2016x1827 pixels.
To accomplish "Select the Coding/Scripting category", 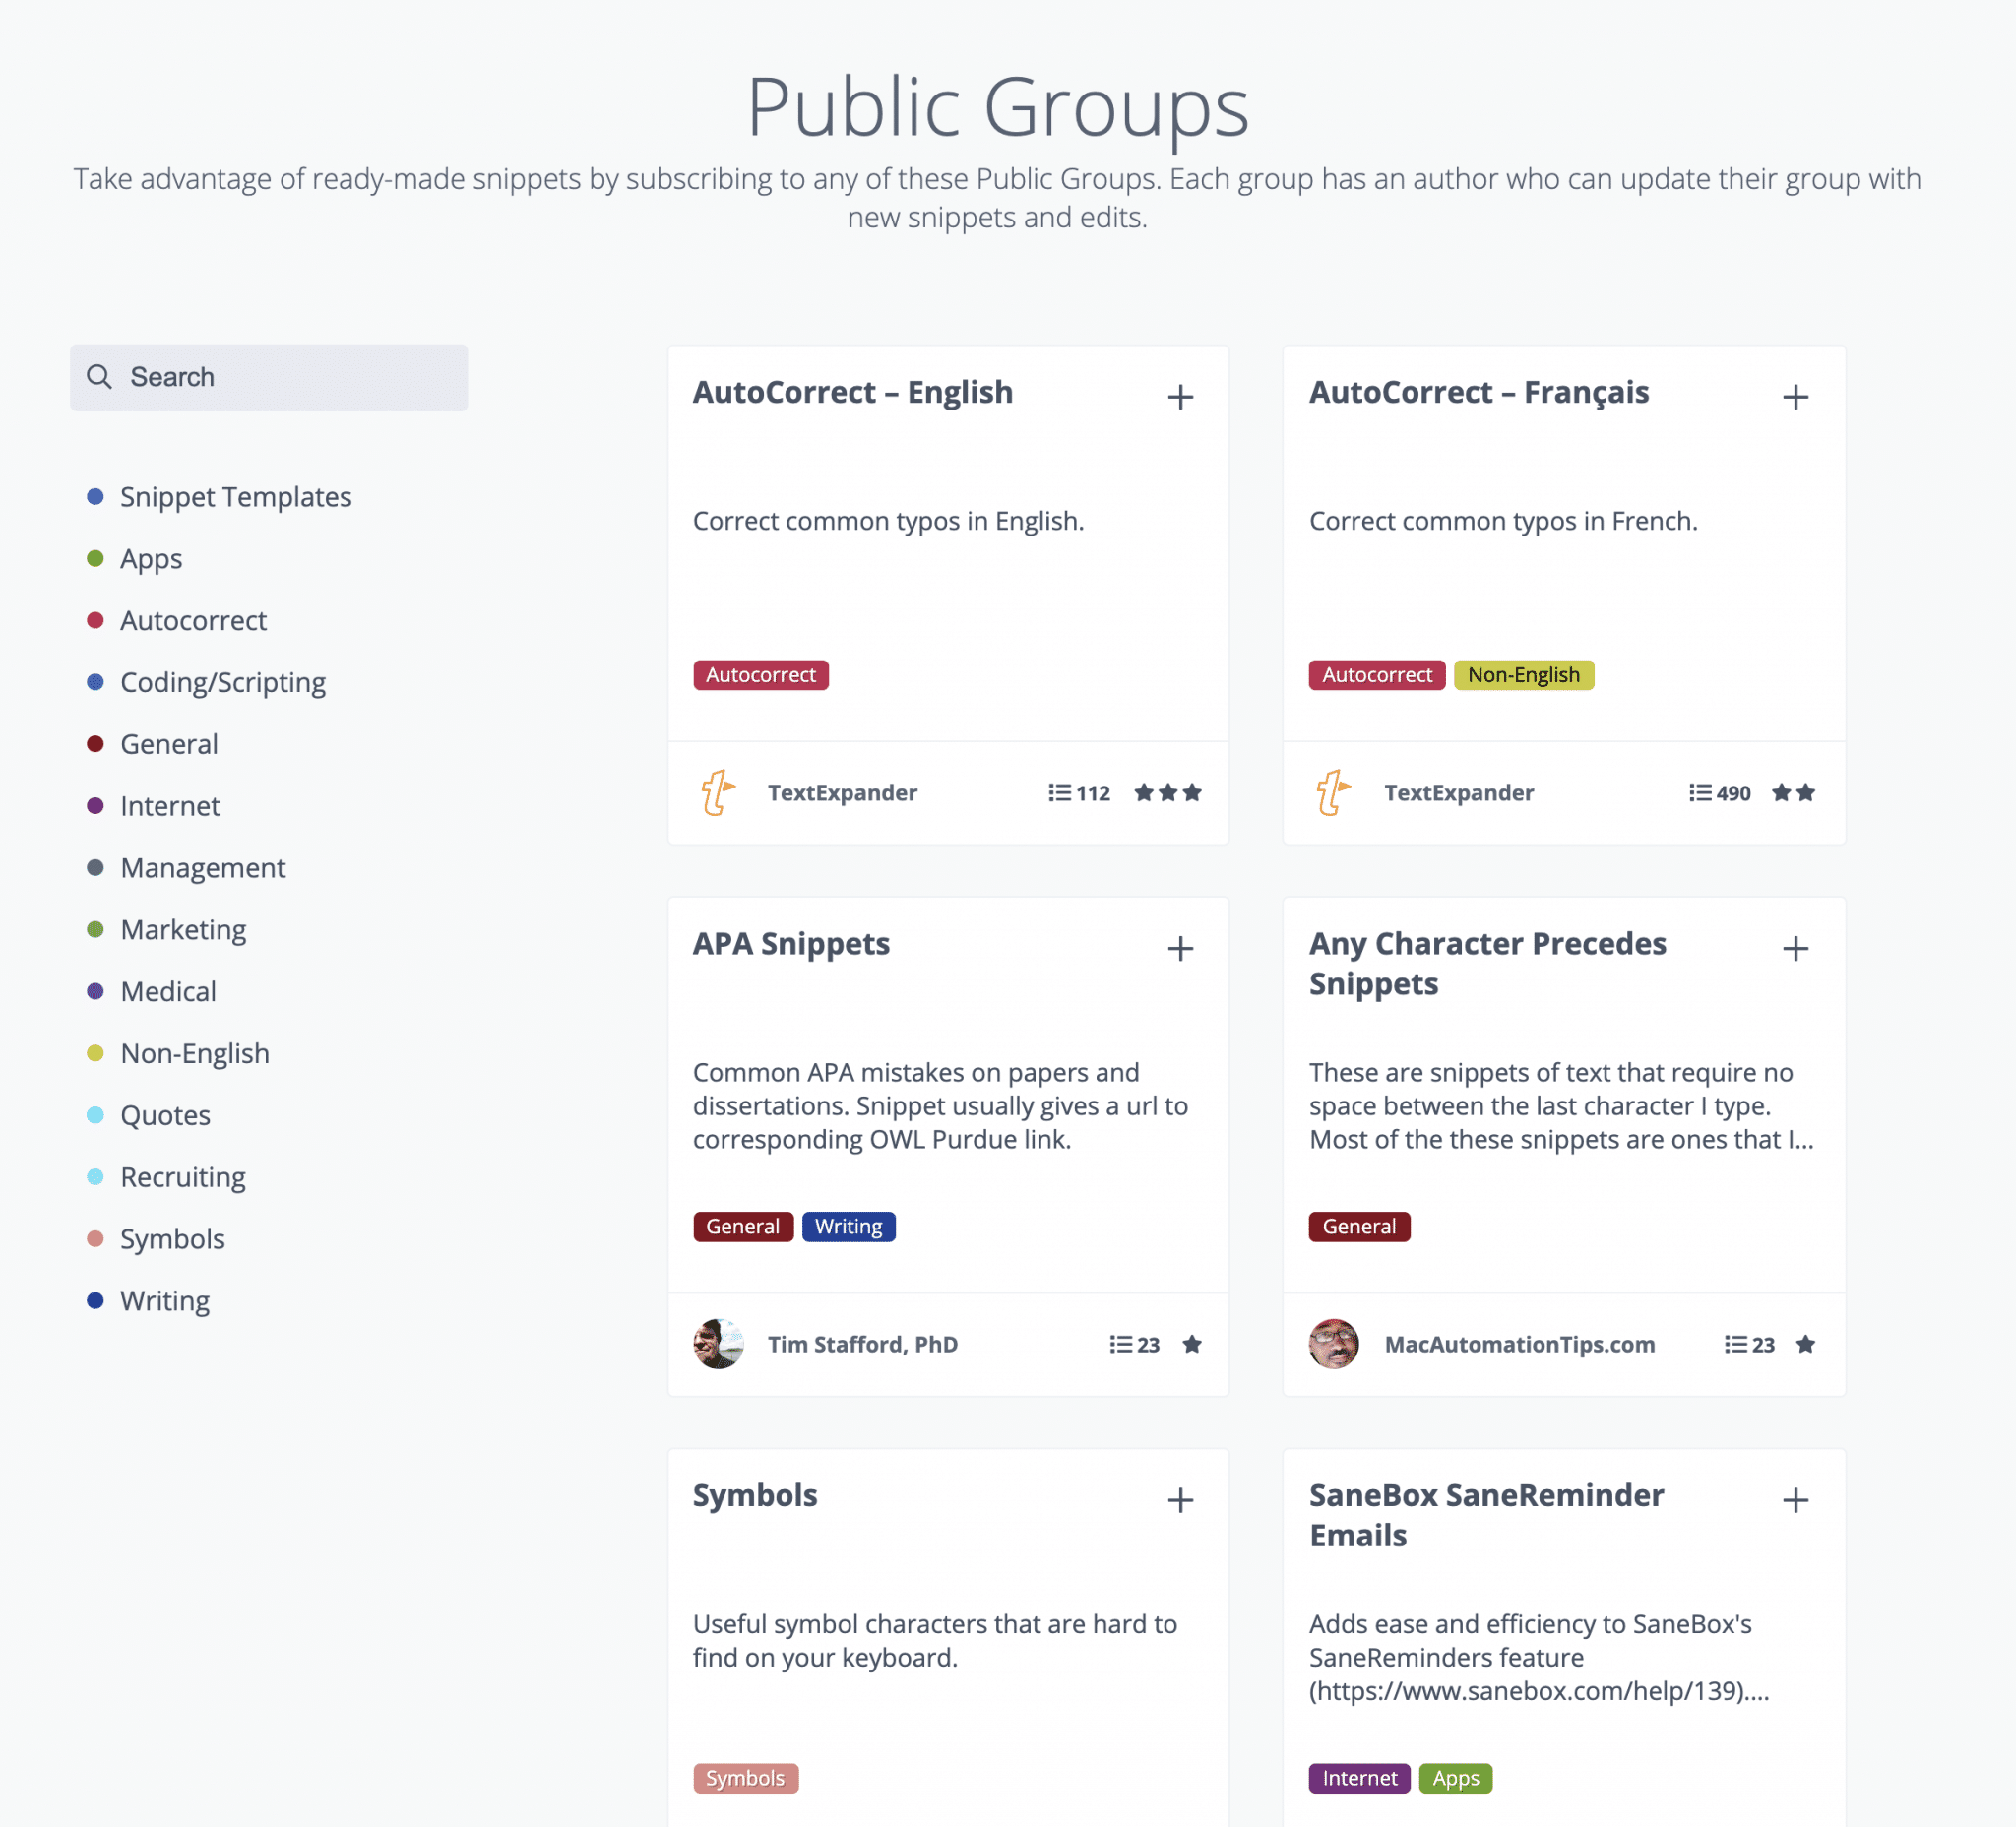I will (x=222, y=682).
